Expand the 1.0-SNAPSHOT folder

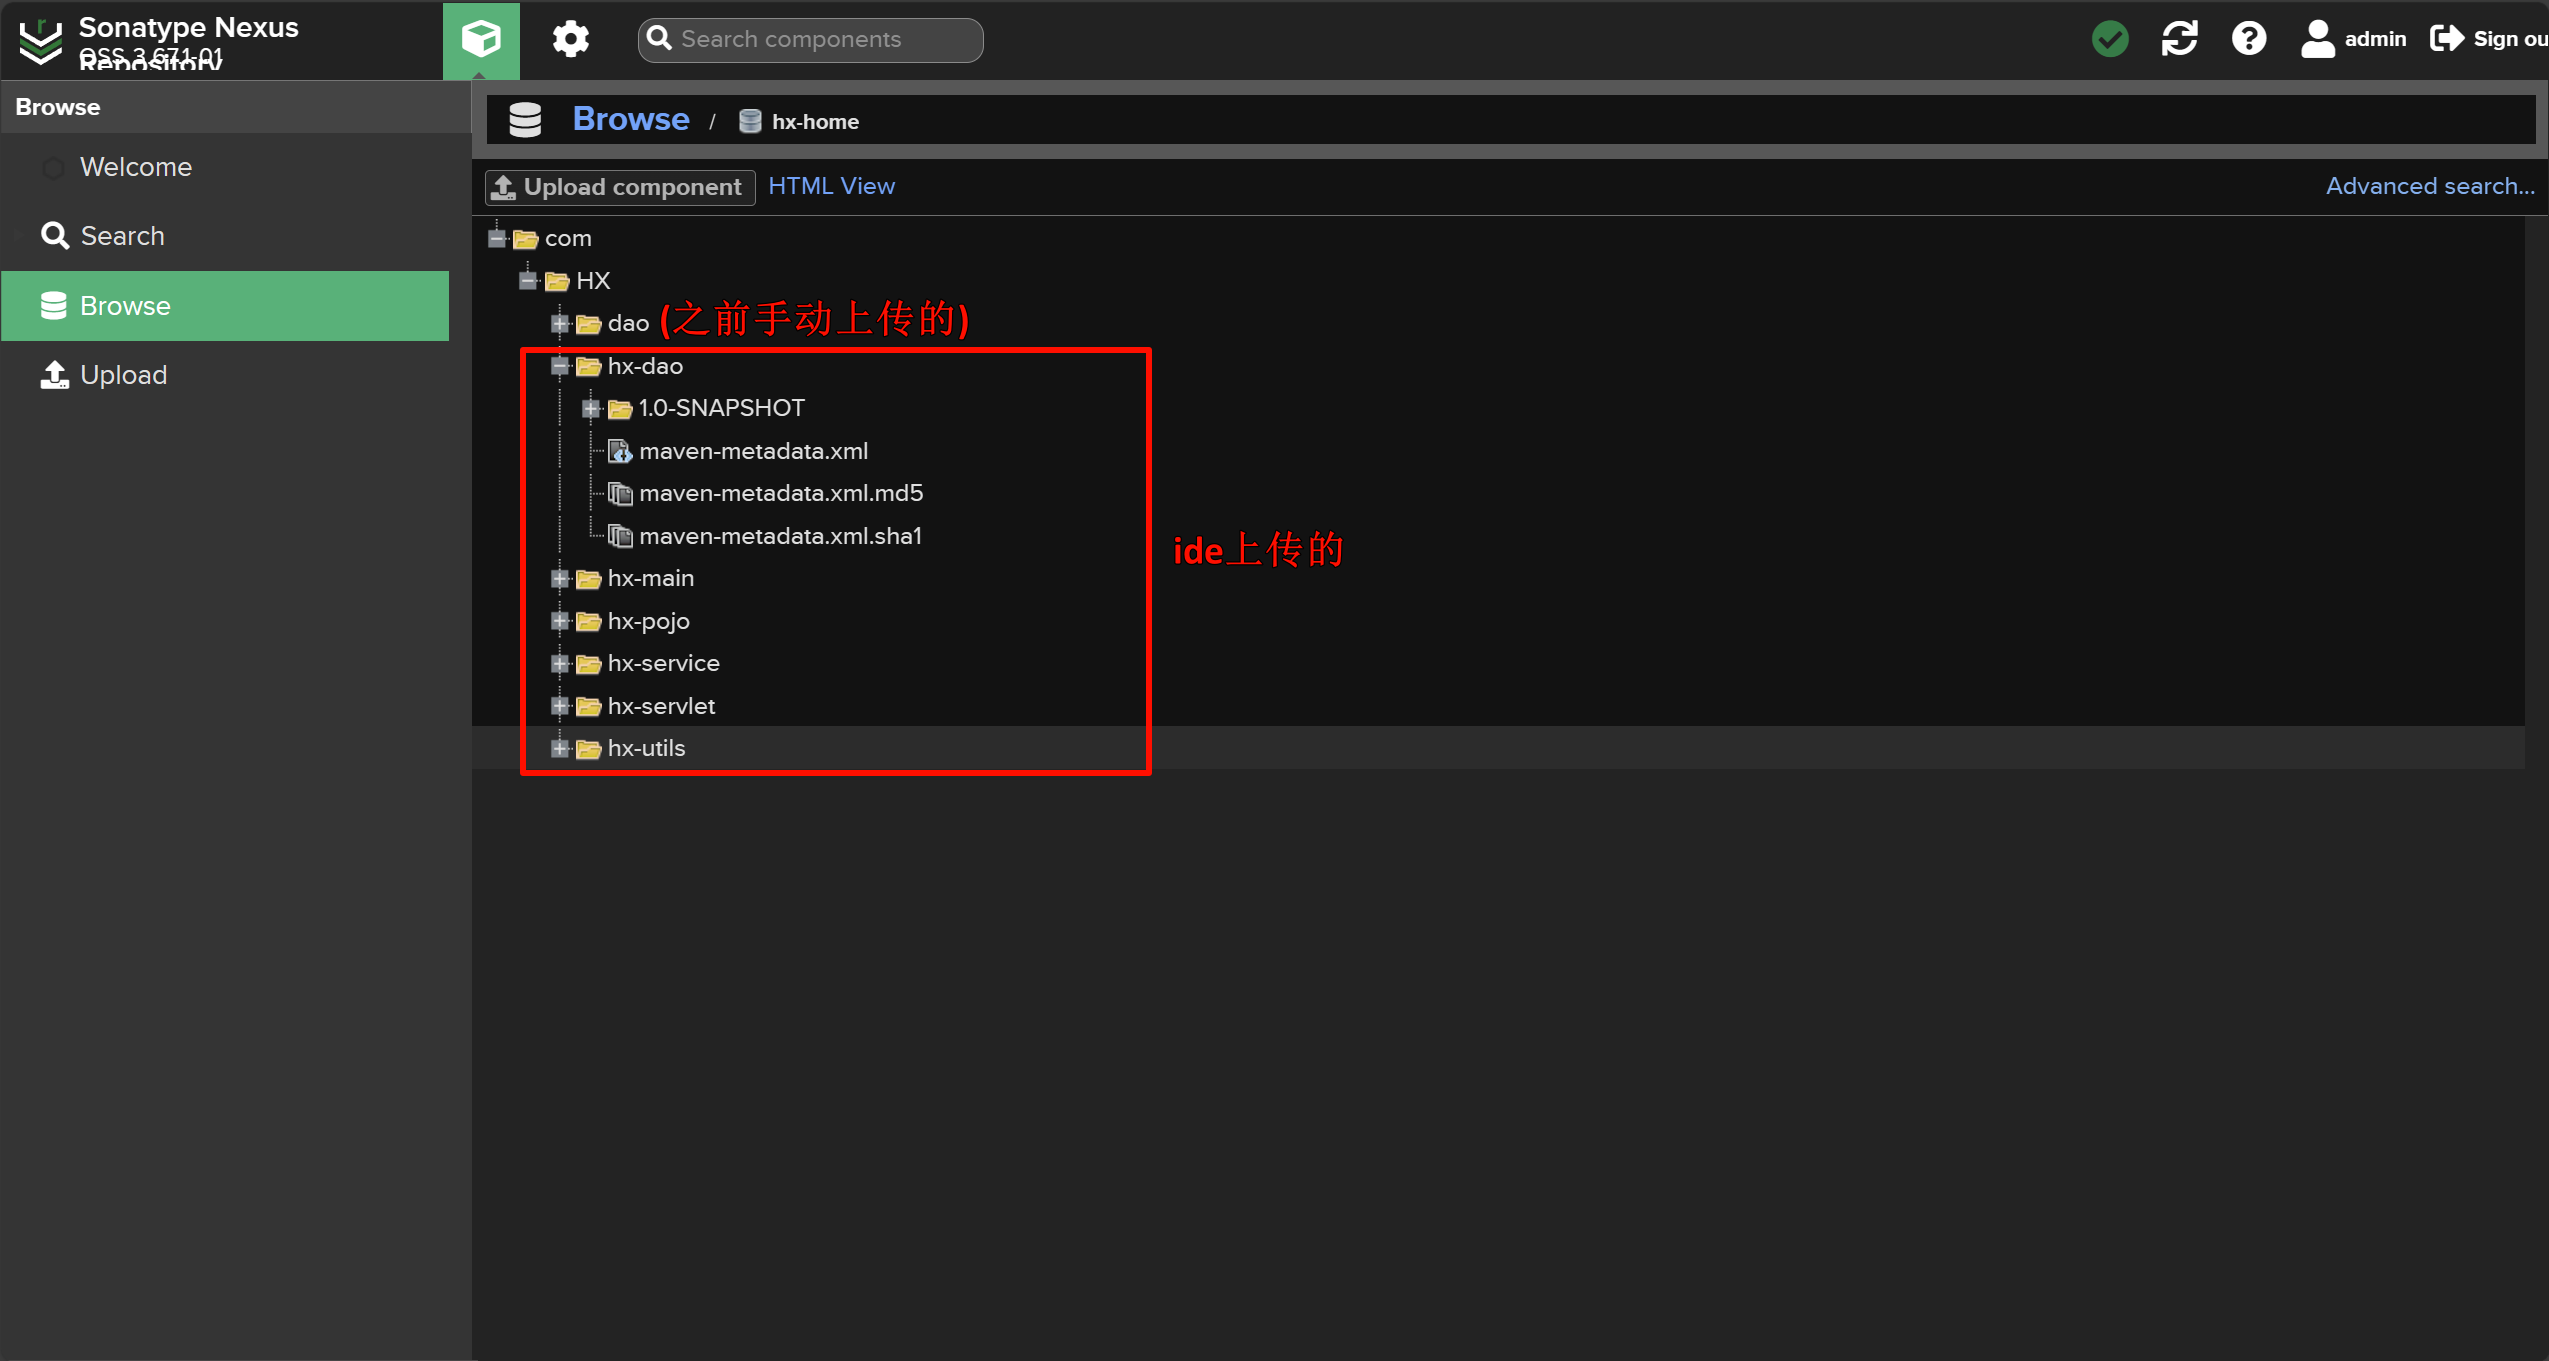pyautogui.click(x=591, y=408)
